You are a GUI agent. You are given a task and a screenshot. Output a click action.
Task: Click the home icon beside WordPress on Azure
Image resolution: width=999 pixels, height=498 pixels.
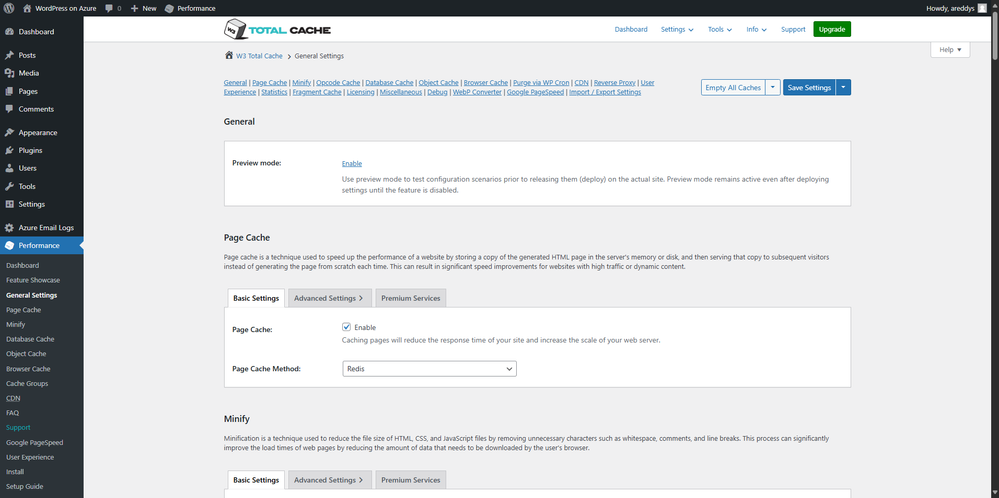[x=27, y=8]
